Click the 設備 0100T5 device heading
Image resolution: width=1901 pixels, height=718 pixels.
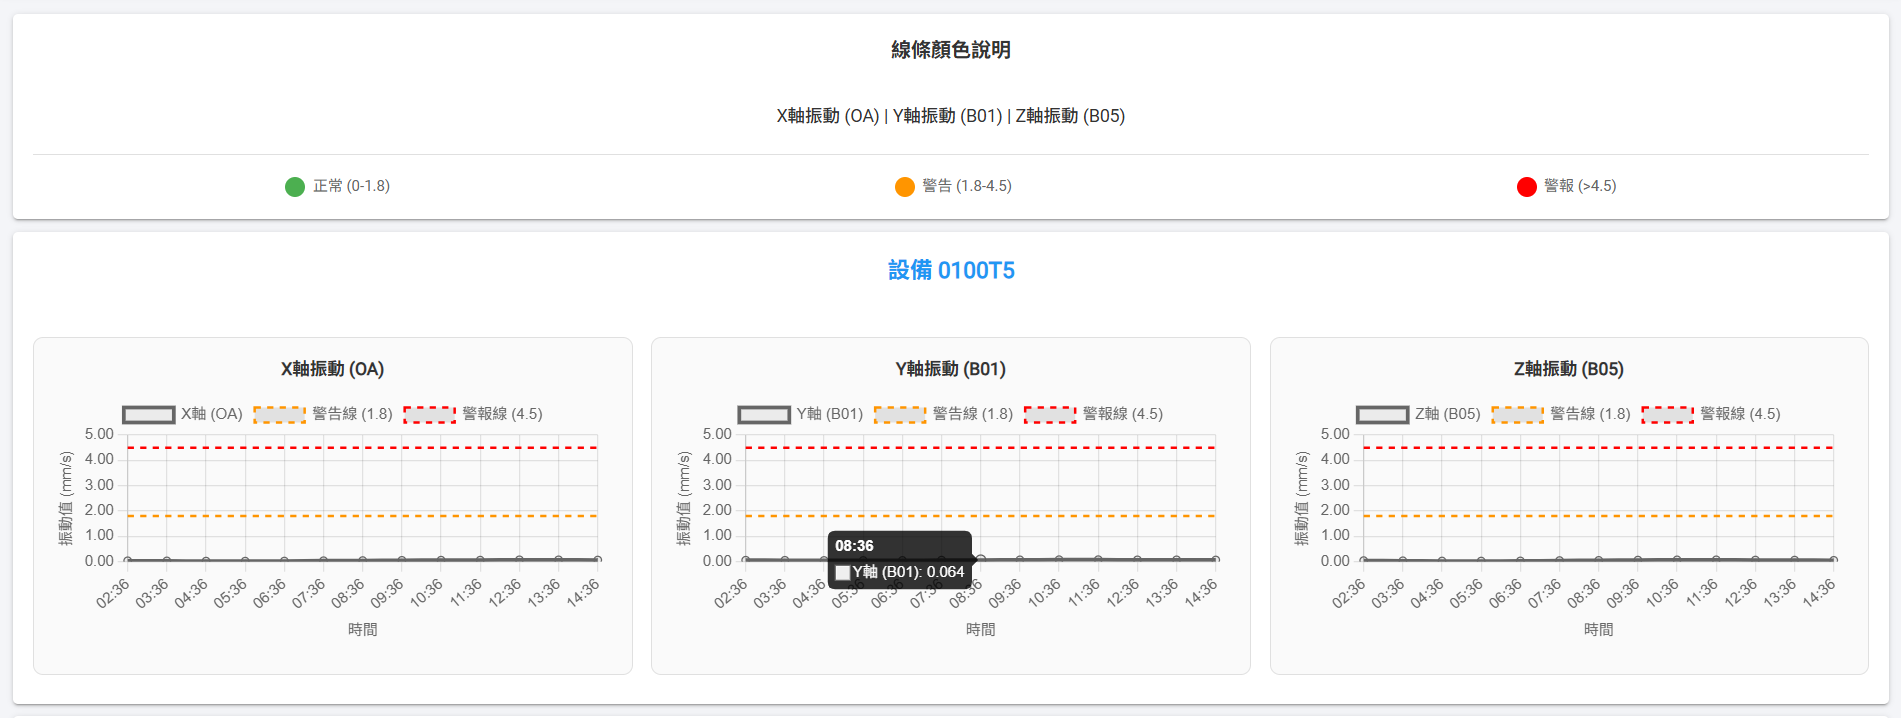click(x=951, y=270)
